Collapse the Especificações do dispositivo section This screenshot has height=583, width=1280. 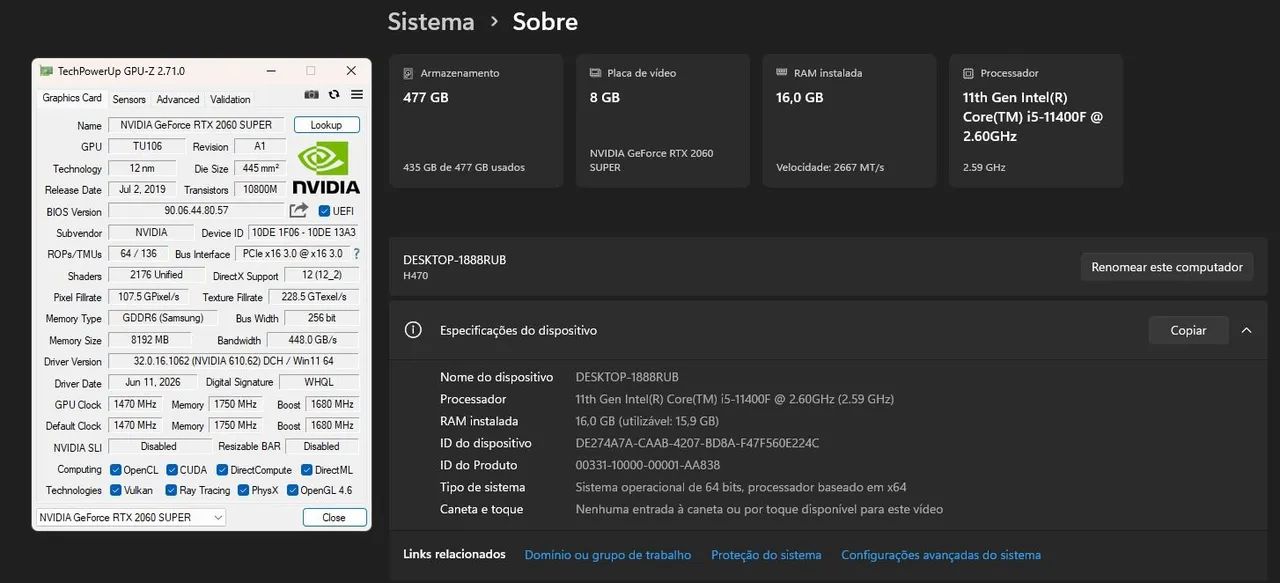1246,330
